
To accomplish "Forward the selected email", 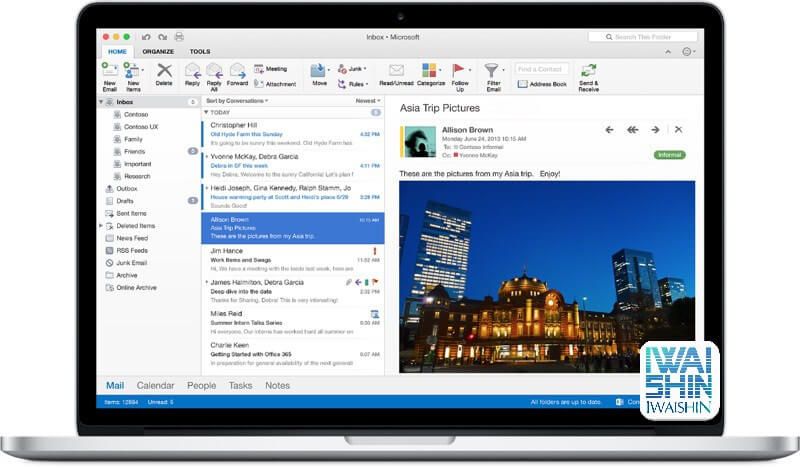I will pyautogui.click(x=237, y=75).
